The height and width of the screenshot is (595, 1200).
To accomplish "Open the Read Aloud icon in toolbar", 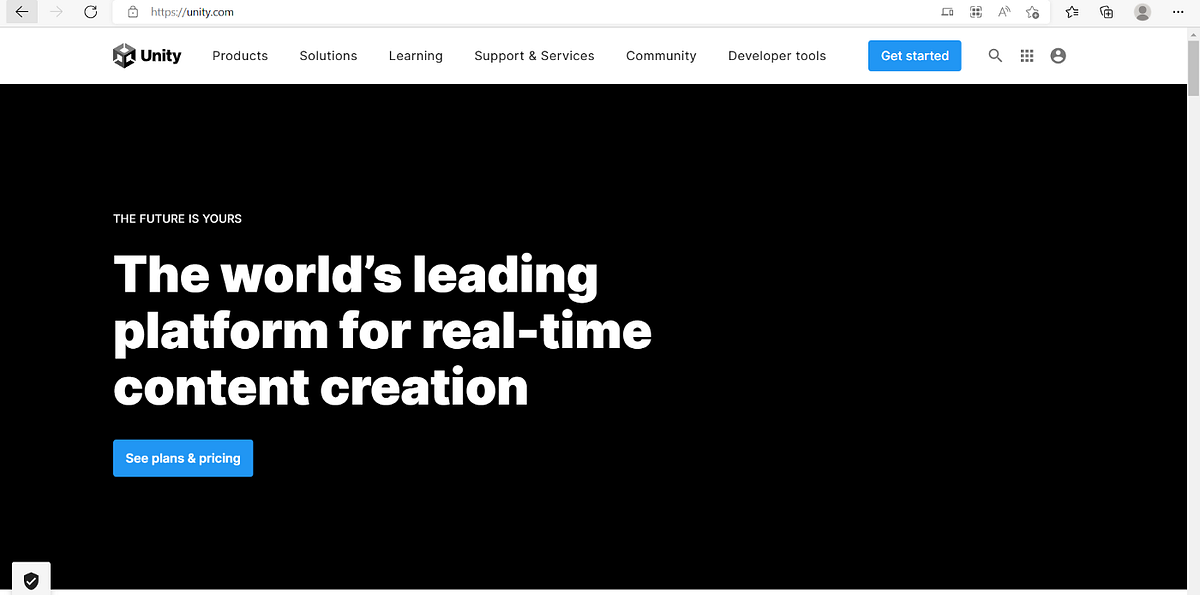I will tap(1003, 12).
